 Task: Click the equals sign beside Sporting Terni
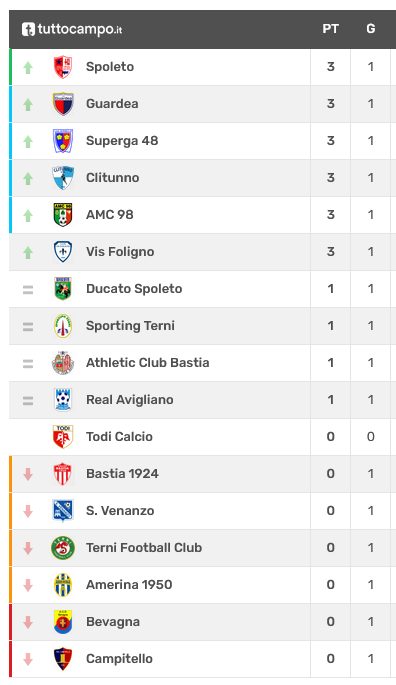[28, 326]
